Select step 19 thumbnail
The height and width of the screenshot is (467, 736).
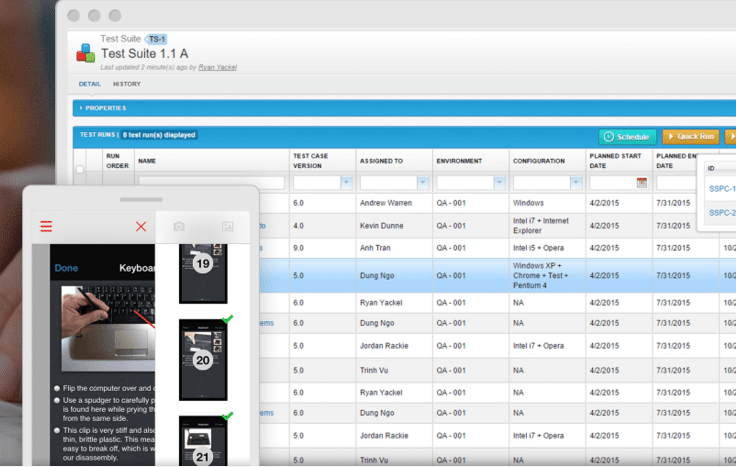point(203,273)
